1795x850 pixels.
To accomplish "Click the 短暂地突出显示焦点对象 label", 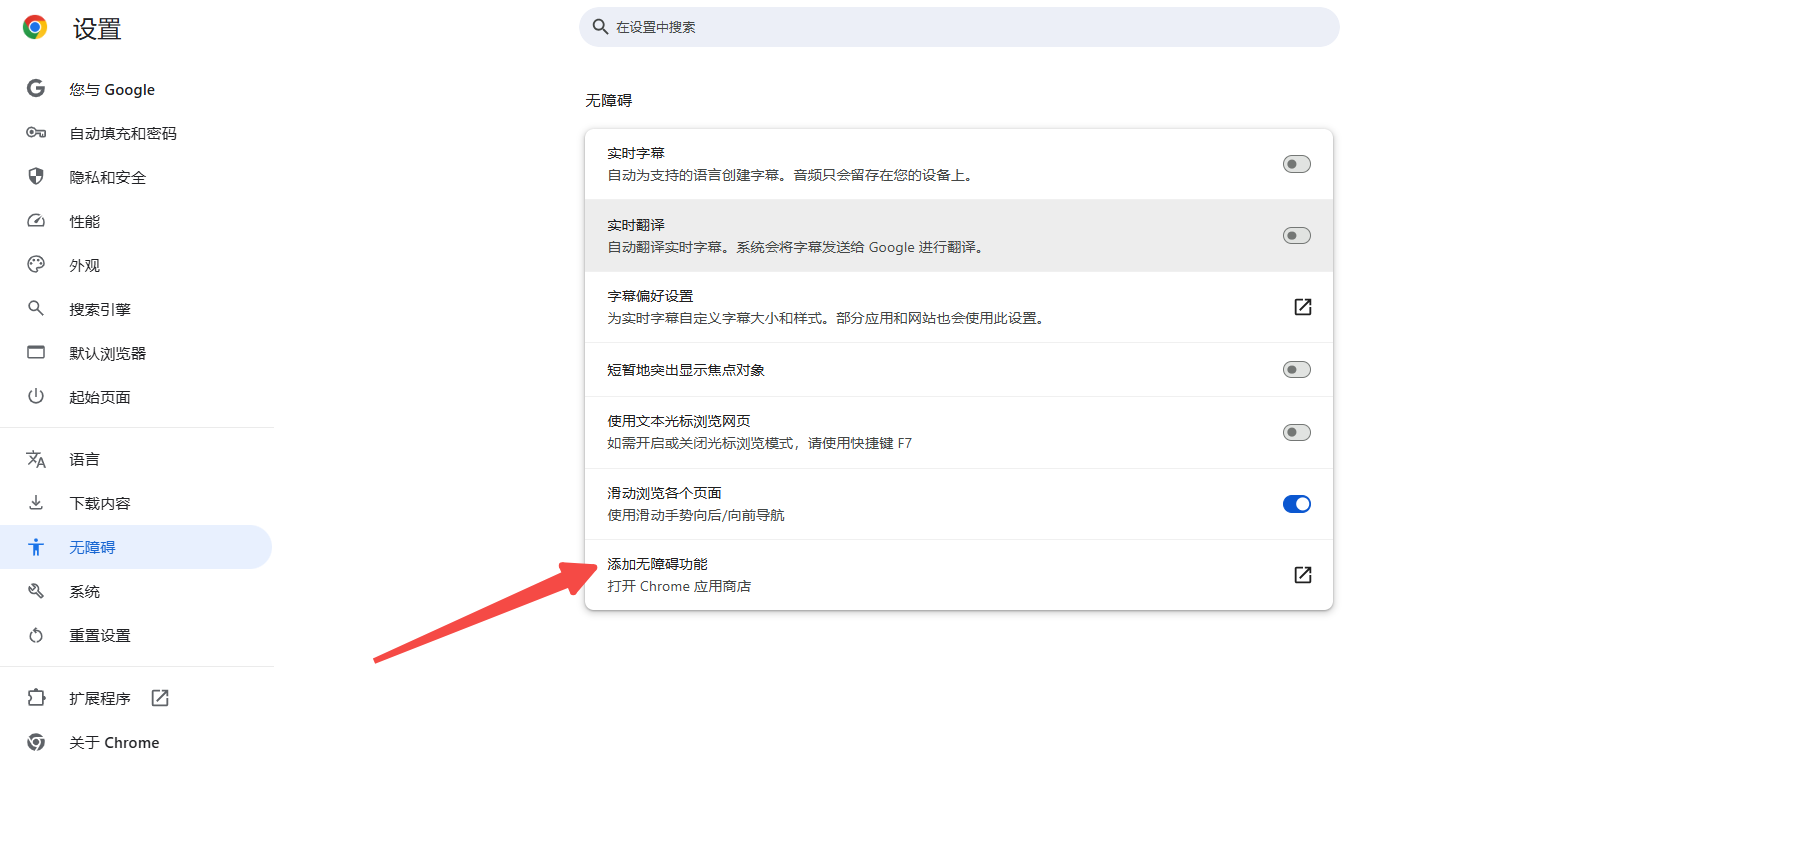I will (686, 370).
